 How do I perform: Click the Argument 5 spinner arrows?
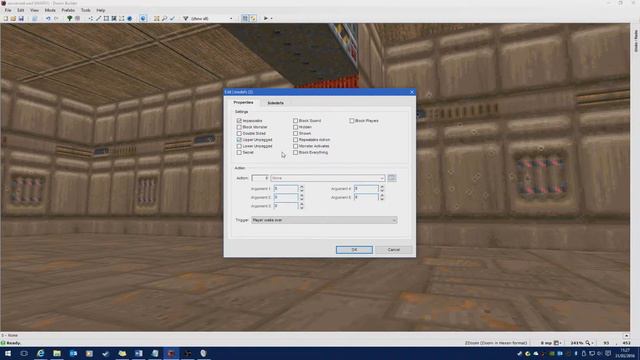[382, 197]
